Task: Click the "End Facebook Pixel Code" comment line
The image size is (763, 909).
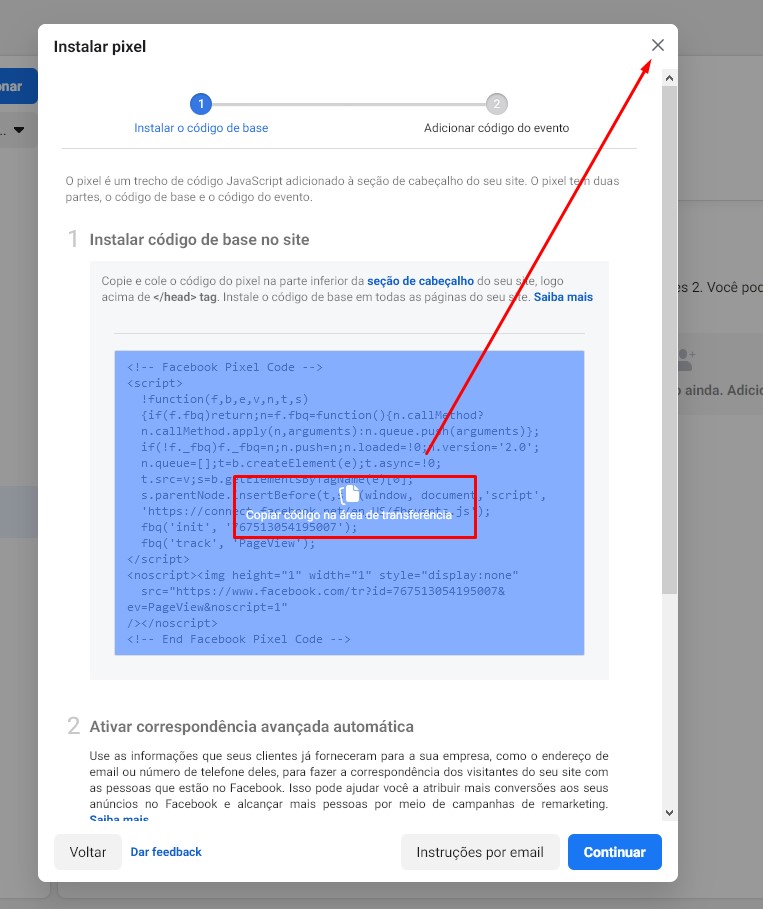Action: (239, 639)
